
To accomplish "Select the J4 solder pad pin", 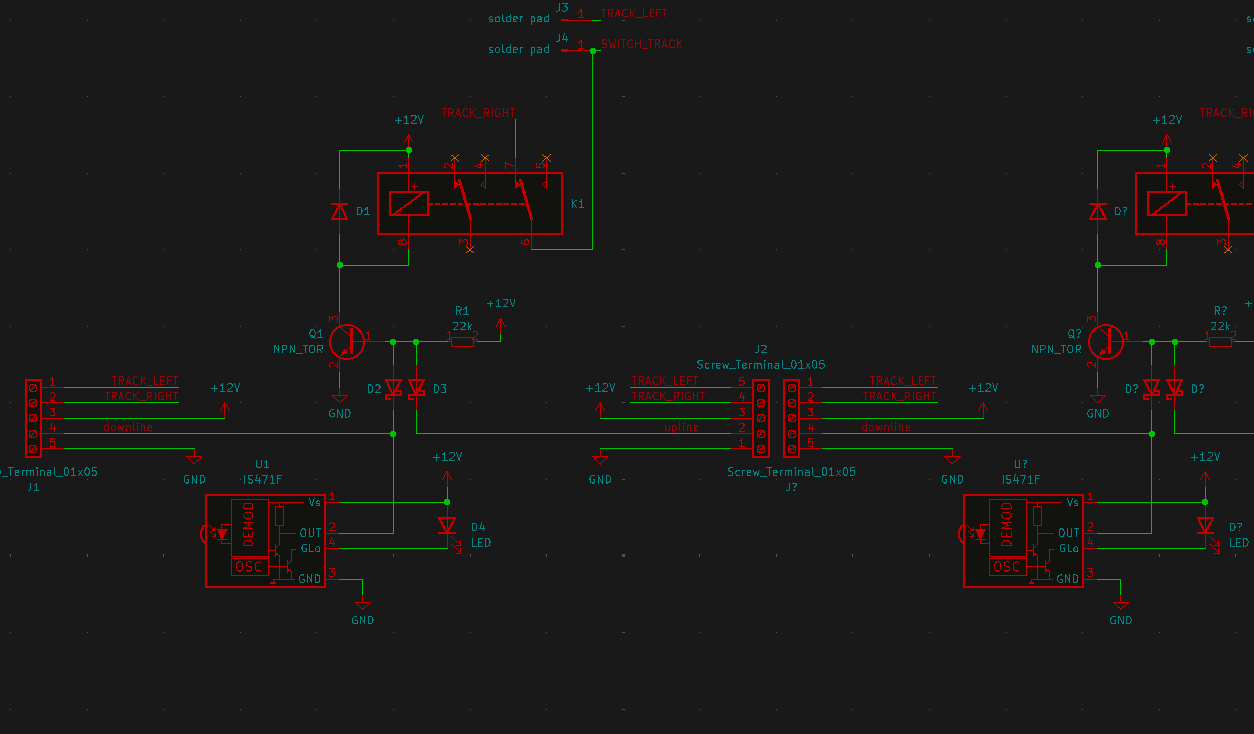I will pos(577,48).
